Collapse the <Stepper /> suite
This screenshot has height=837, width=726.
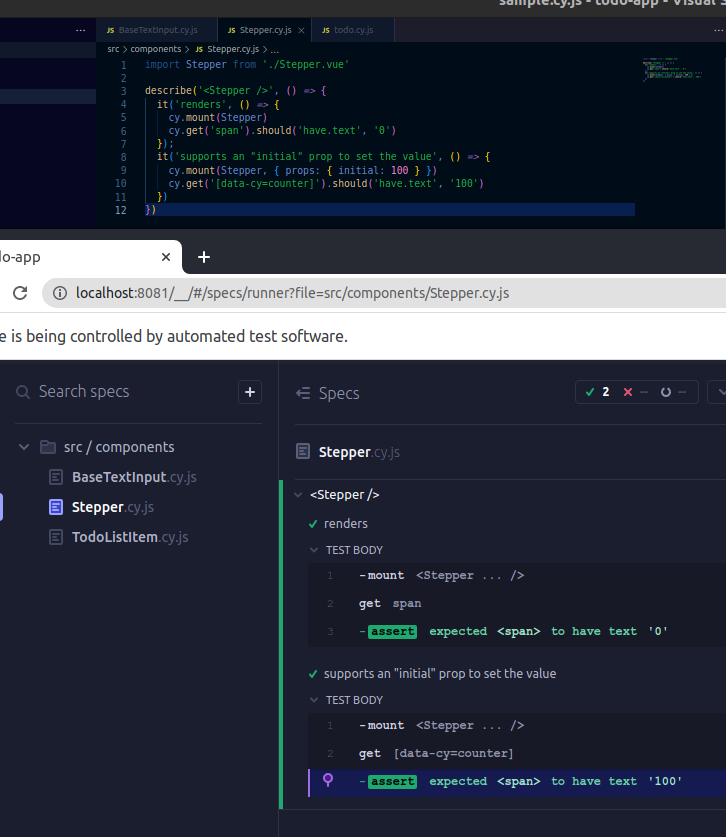[x=298, y=495]
